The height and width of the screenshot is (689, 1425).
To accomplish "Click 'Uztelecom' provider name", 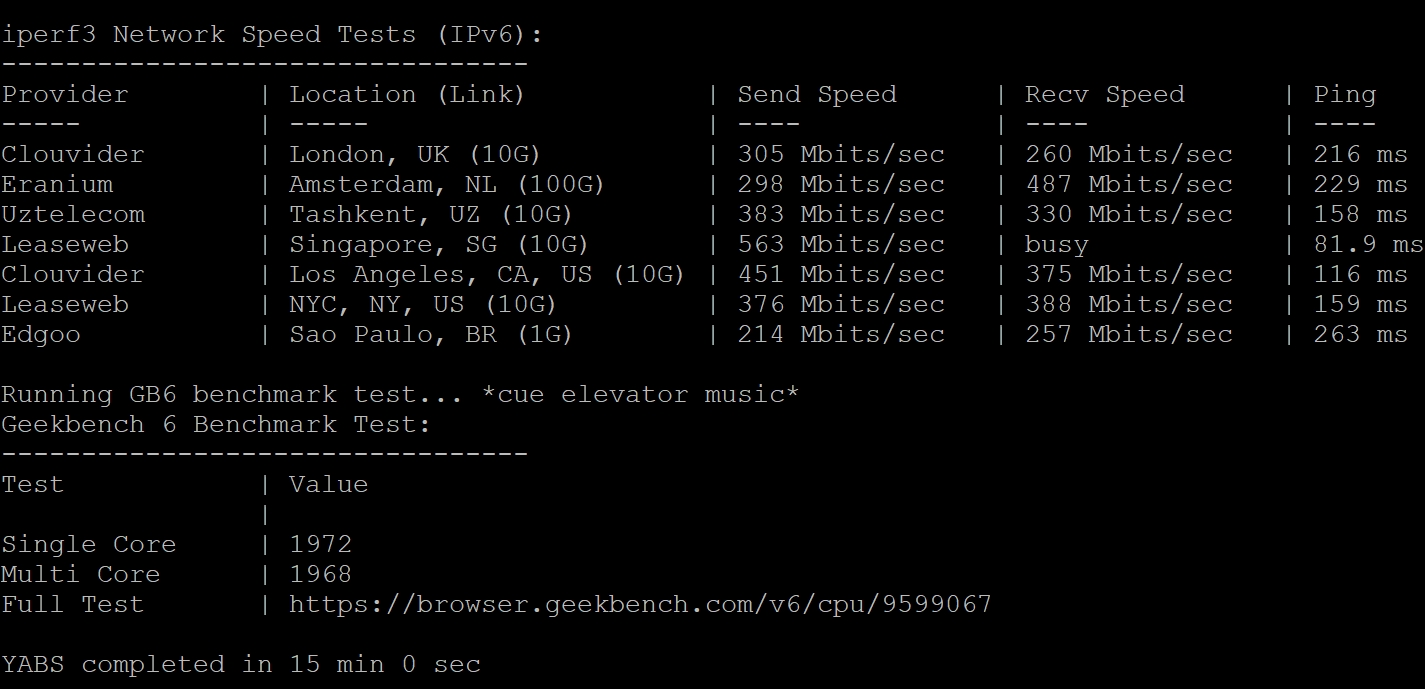I will tap(73, 214).
